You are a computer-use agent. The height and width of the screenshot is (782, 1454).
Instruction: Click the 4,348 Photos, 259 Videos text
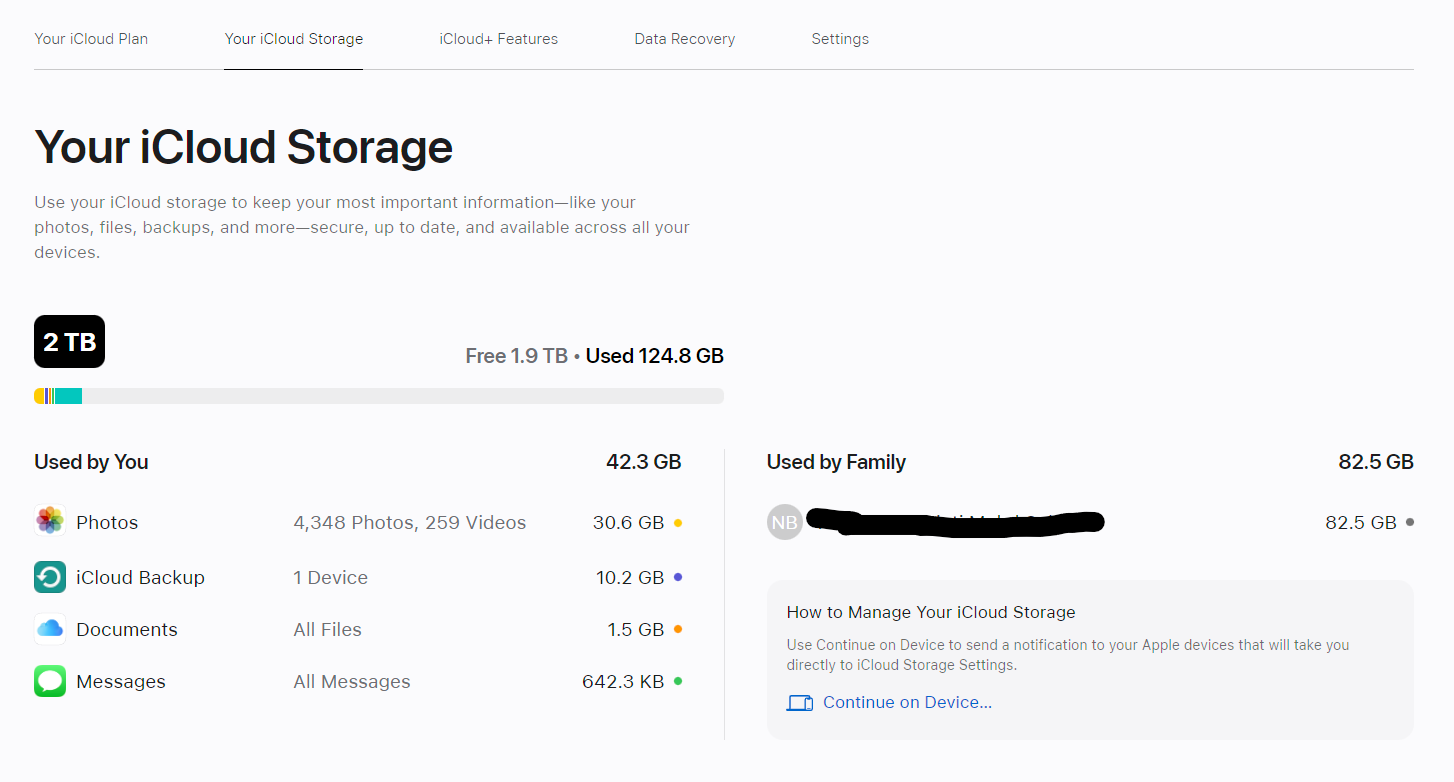click(410, 522)
